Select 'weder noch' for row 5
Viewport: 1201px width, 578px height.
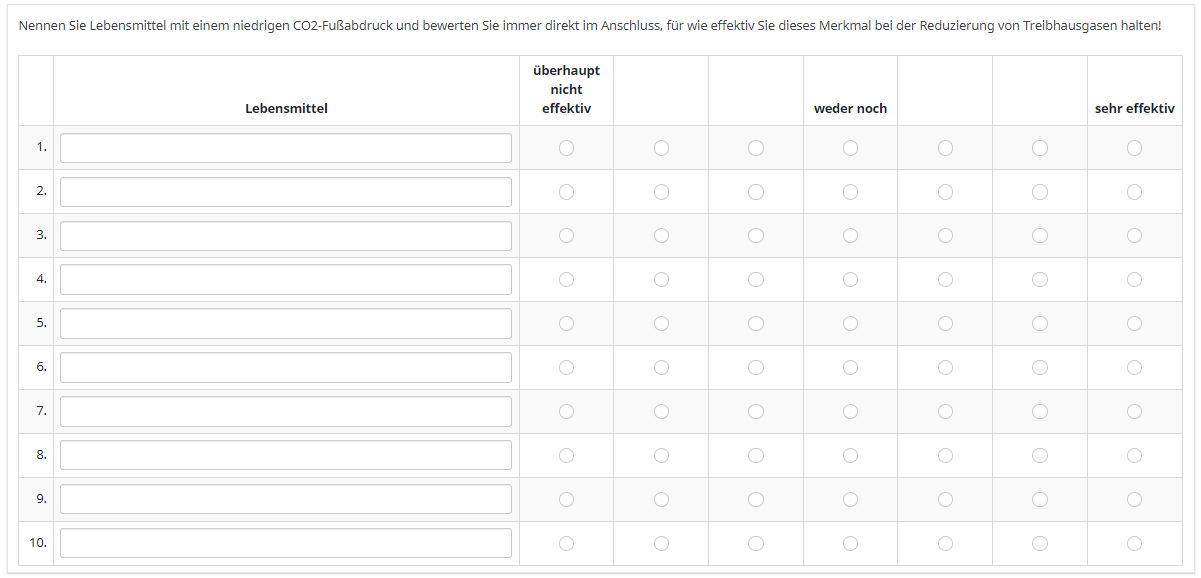[850, 324]
